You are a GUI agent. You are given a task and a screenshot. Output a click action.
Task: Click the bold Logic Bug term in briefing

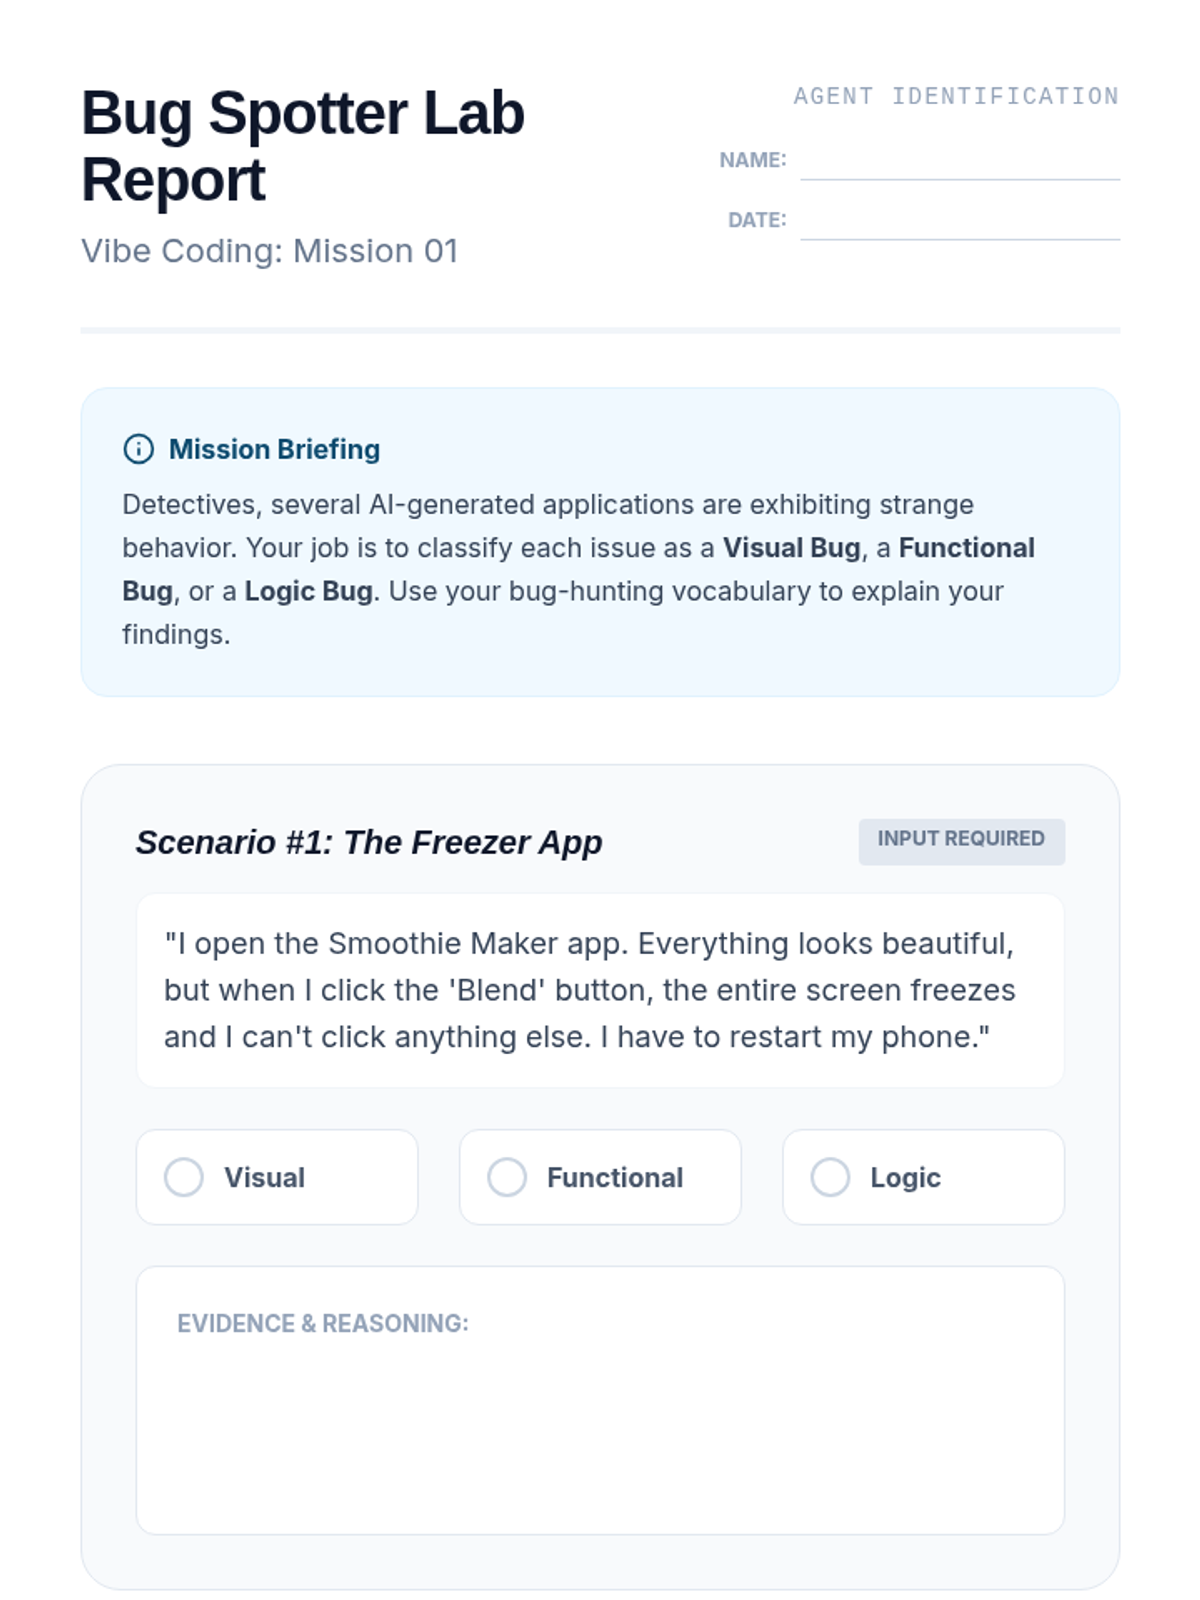[308, 591]
